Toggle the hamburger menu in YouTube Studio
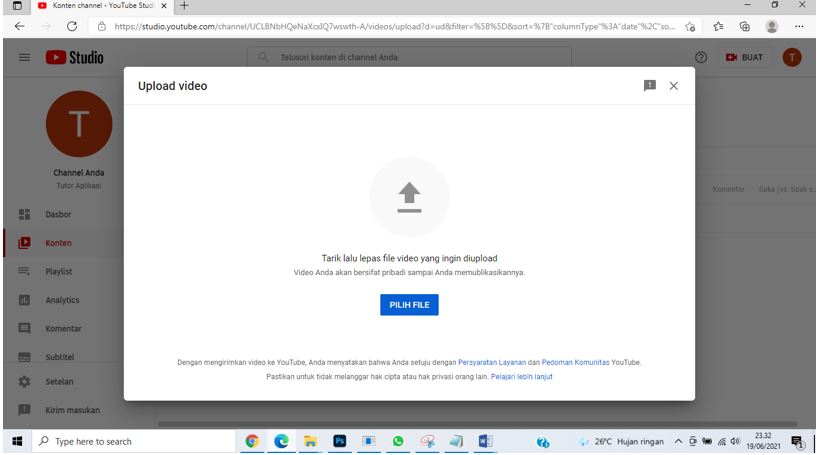817x455 pixels. click(24, 58)
